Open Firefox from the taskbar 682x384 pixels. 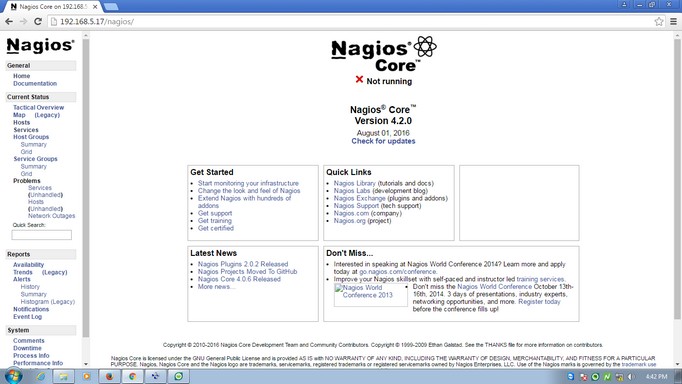click(x=109, y=376)
